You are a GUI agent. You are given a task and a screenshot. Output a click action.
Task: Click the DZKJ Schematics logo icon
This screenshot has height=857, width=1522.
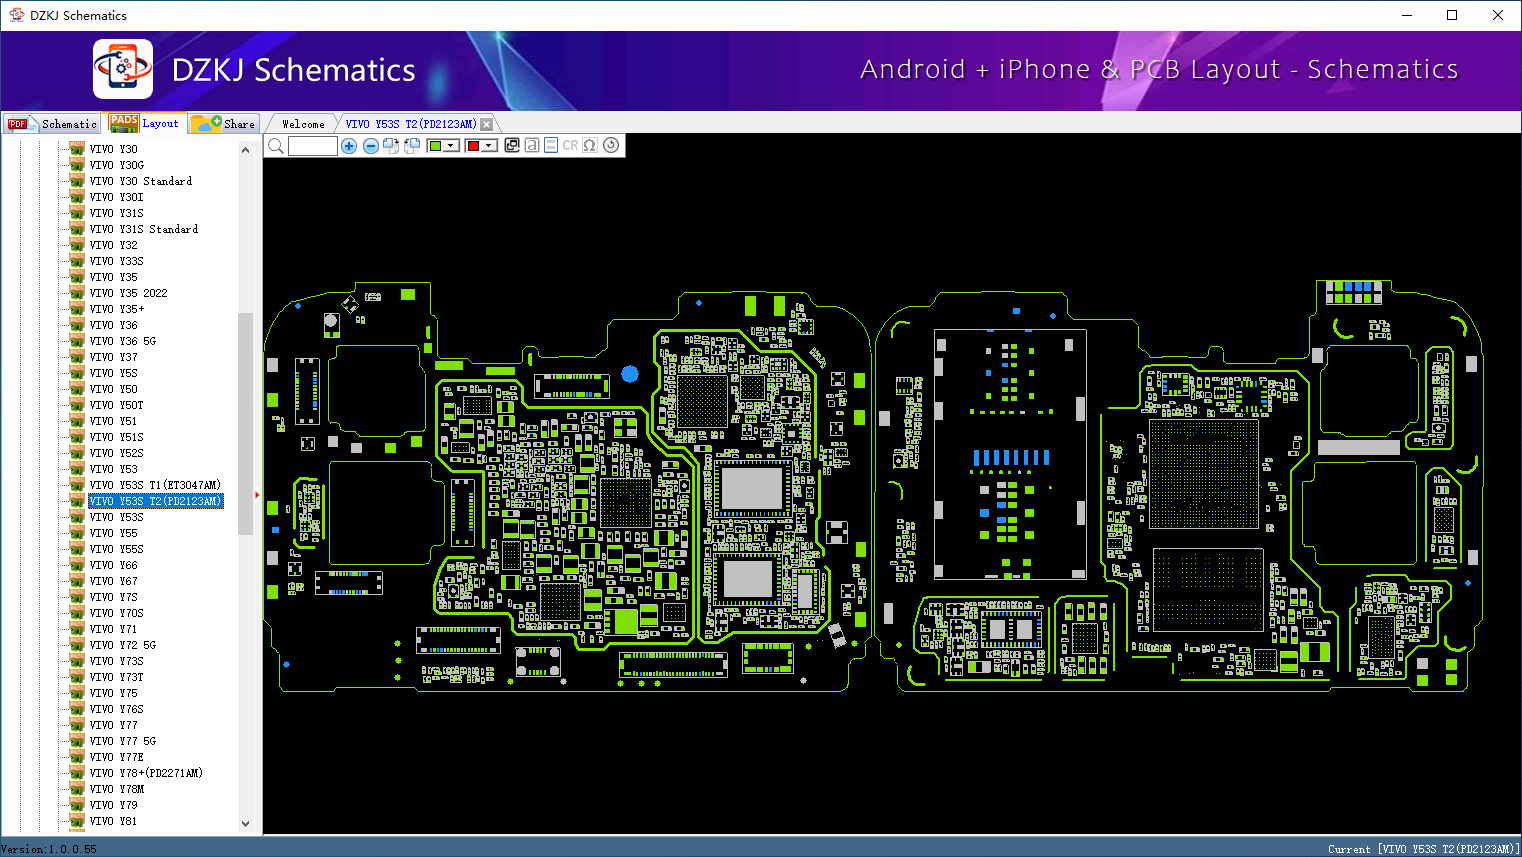[x=123, y=69]
